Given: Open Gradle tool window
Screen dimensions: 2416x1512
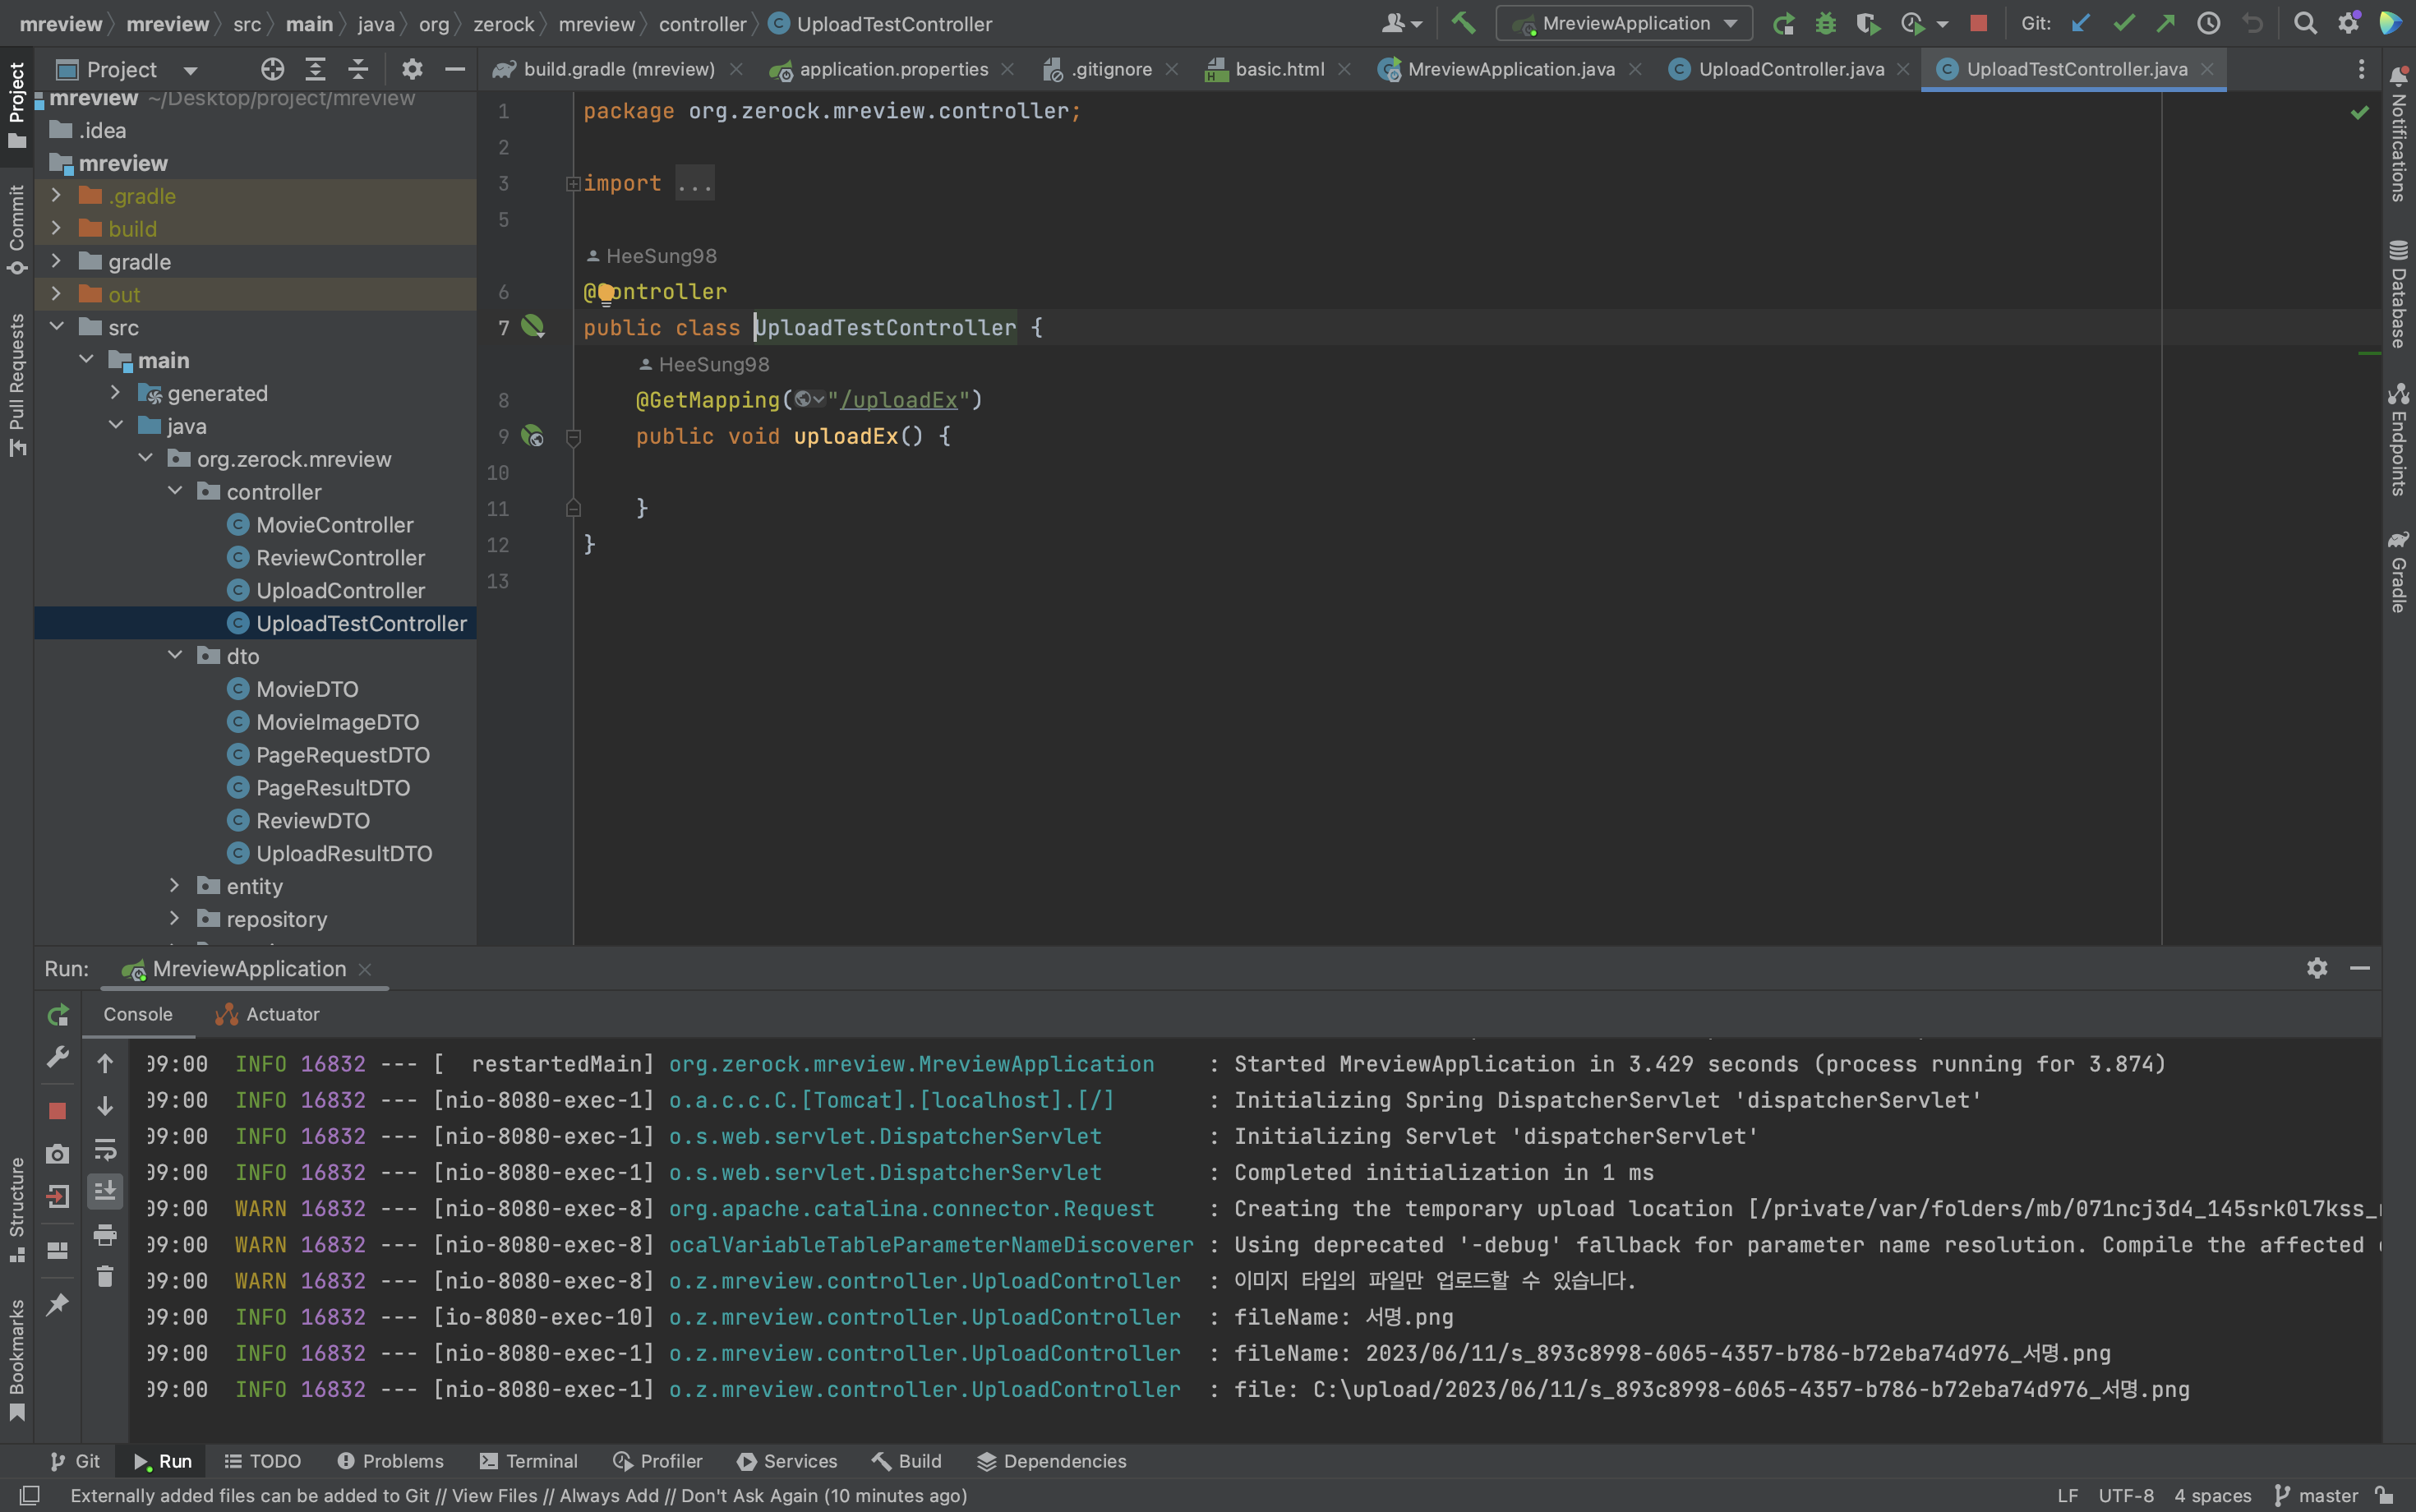Looking at the screenshot, I should tap(2399, 571).
